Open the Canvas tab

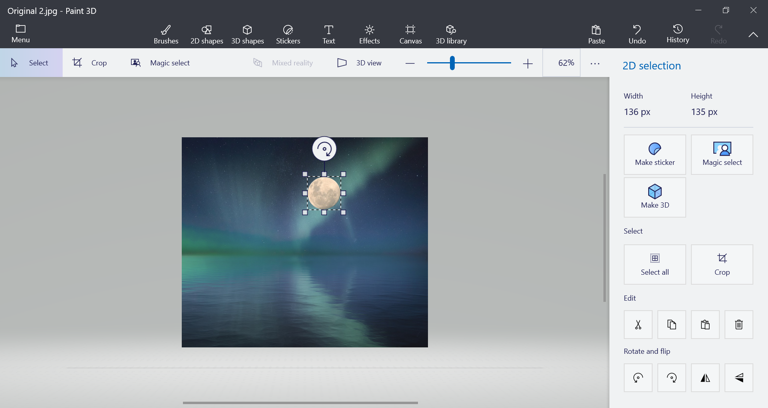[x=410, y=34]
